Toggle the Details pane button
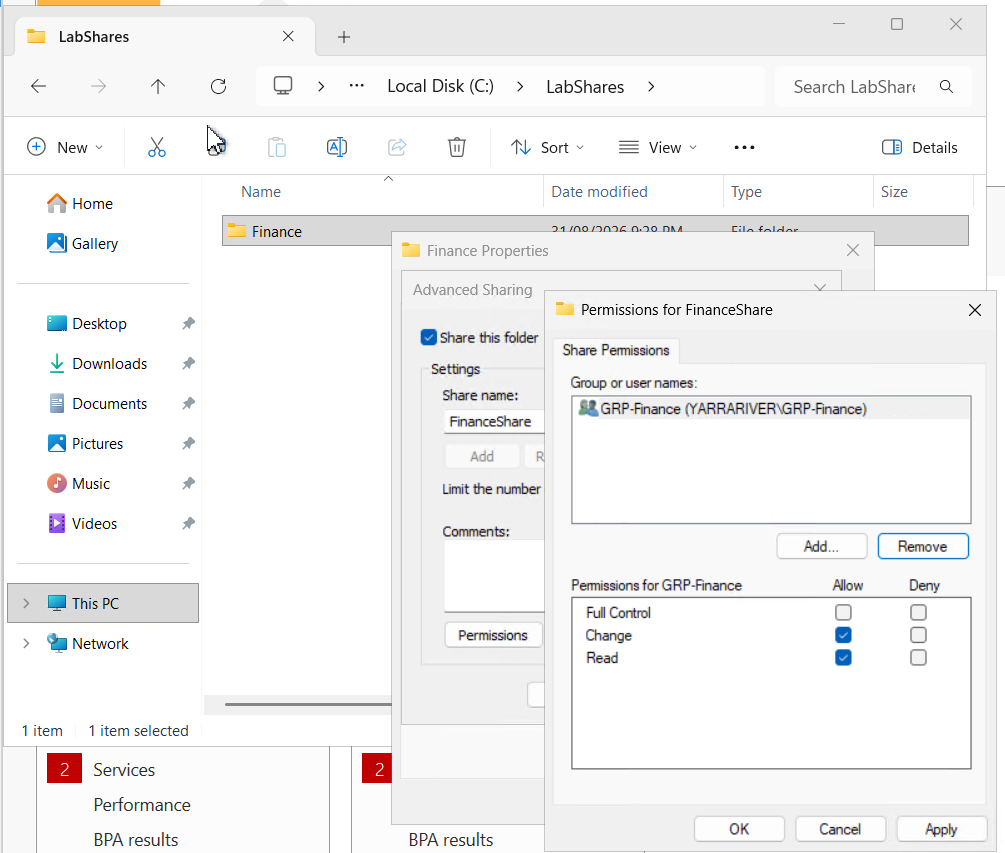 [x=919, y=147]
